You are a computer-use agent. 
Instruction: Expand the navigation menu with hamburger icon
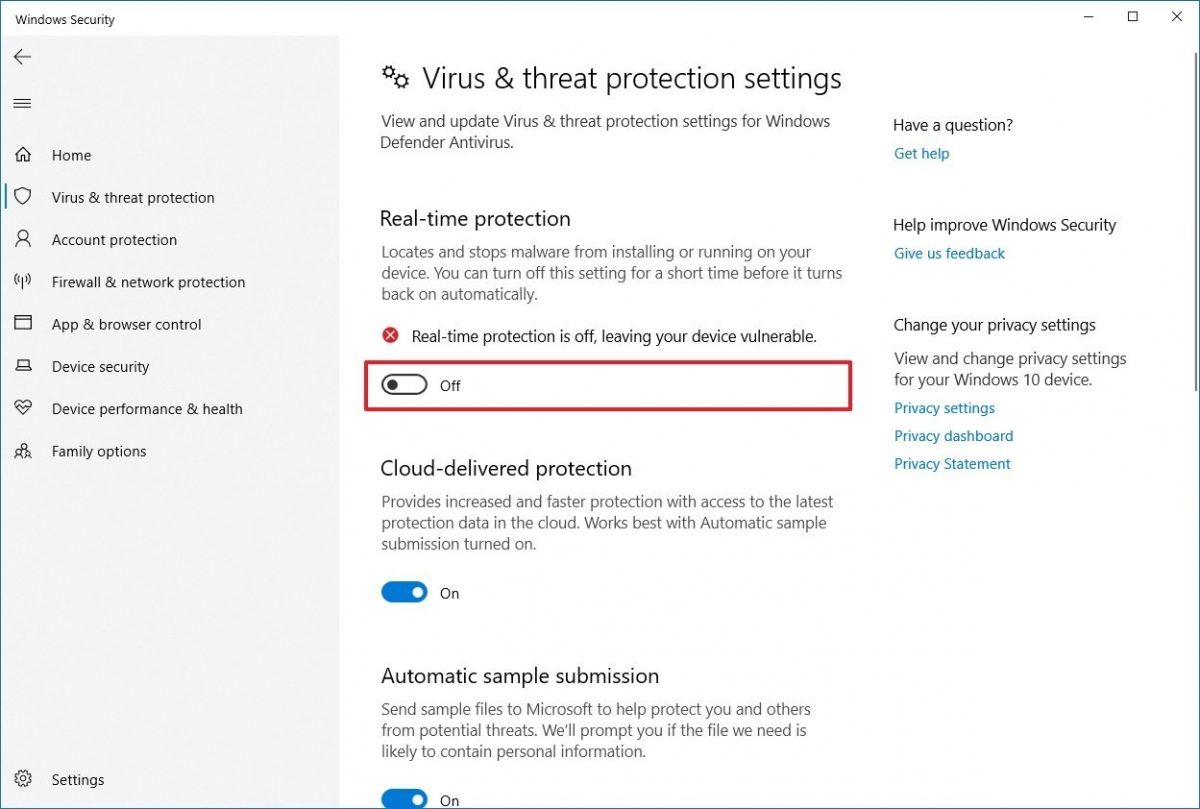[22, 103]
